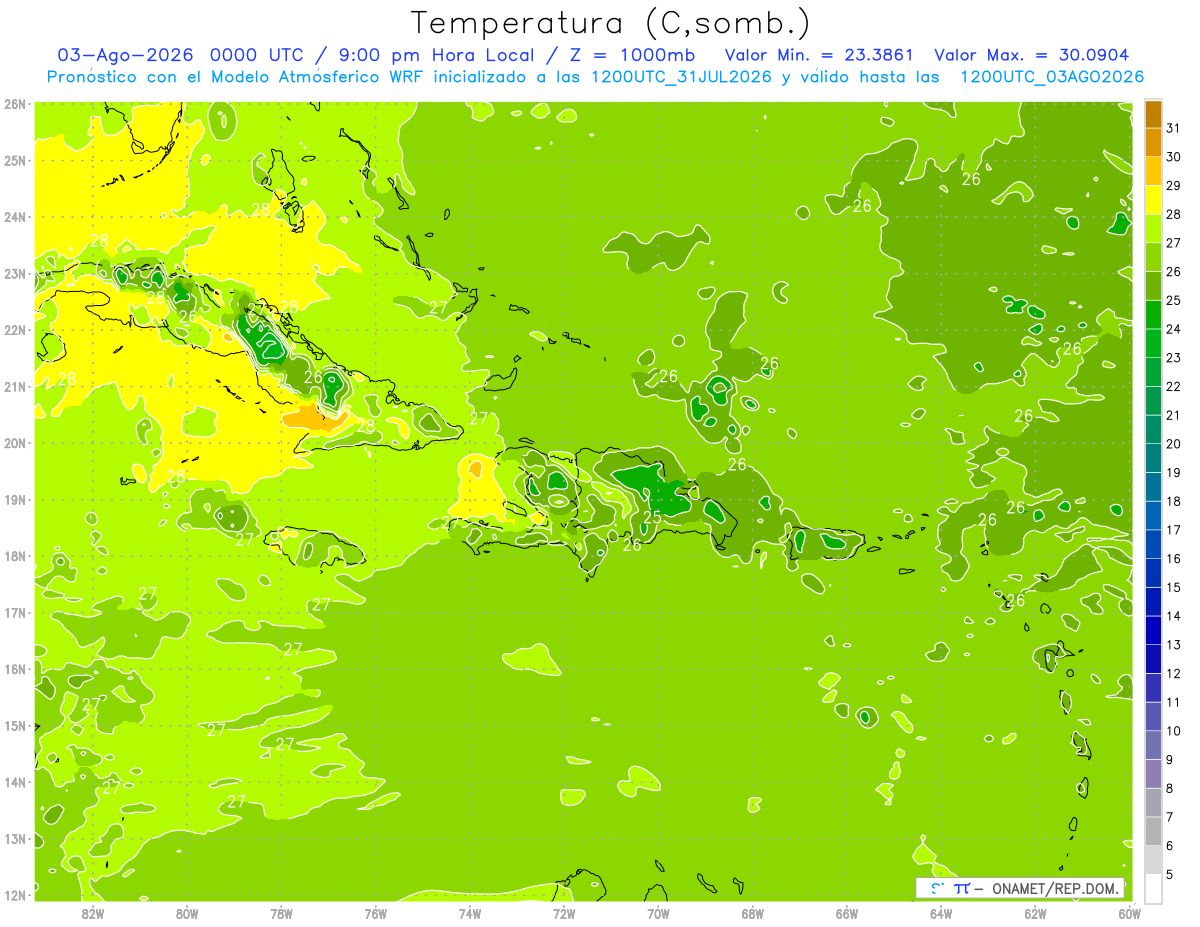The image size is (1200, 927).
Task: Click the "15N" latitude axis label
Action: click(x=15, y=725)
